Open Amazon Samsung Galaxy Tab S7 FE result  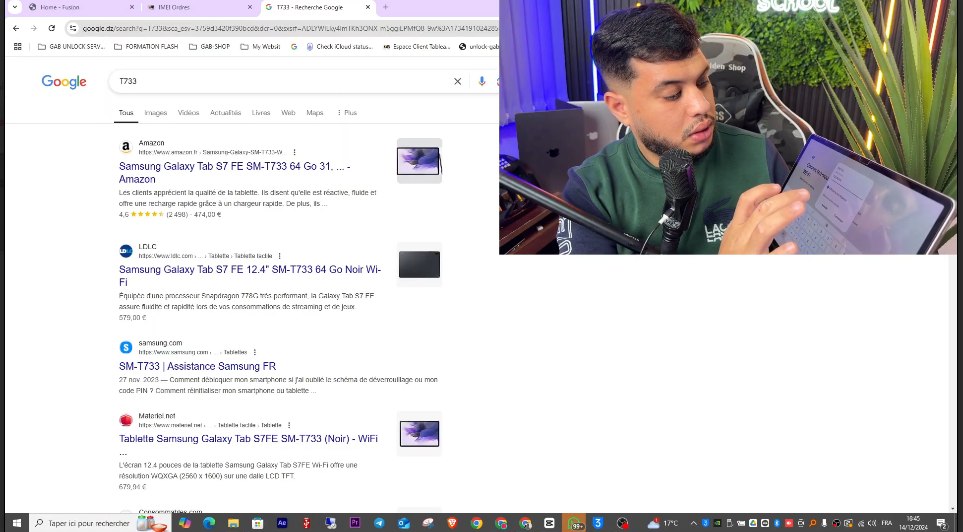pos(235,173)
